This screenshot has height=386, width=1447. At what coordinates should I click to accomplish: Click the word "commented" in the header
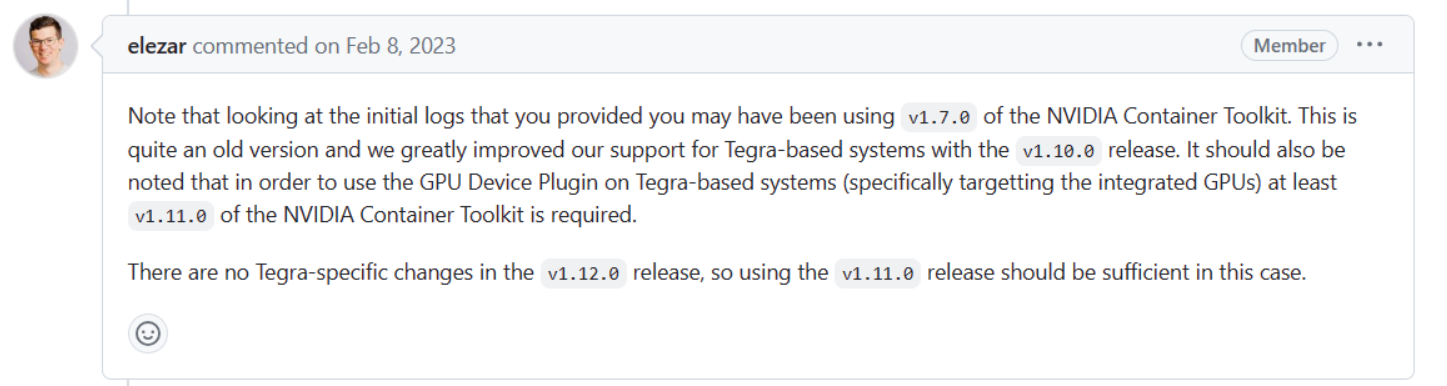[x=250, y=46]
